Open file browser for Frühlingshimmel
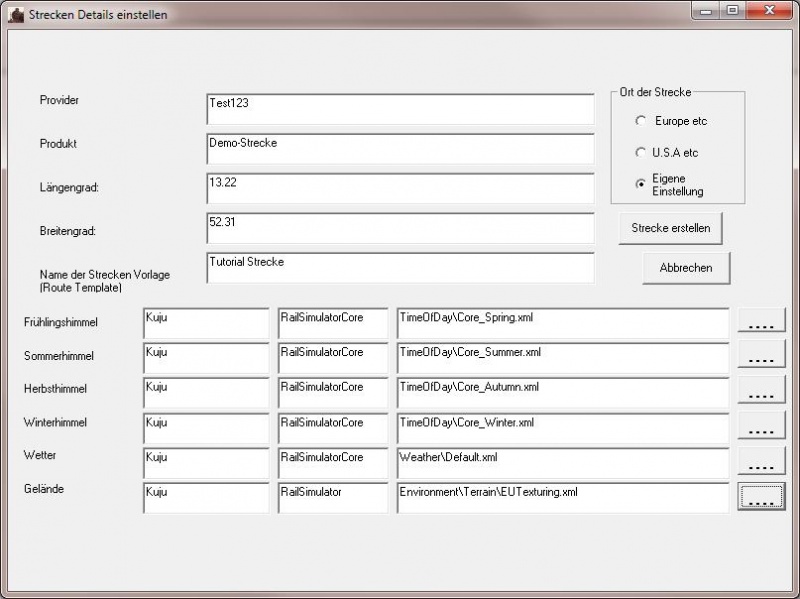800x599 pixels. (x=761, y=320)
